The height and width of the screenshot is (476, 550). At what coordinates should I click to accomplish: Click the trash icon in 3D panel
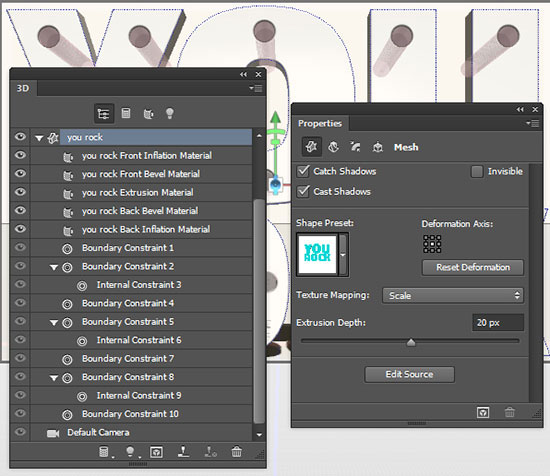pyautogui.click(x=237, y=451)
